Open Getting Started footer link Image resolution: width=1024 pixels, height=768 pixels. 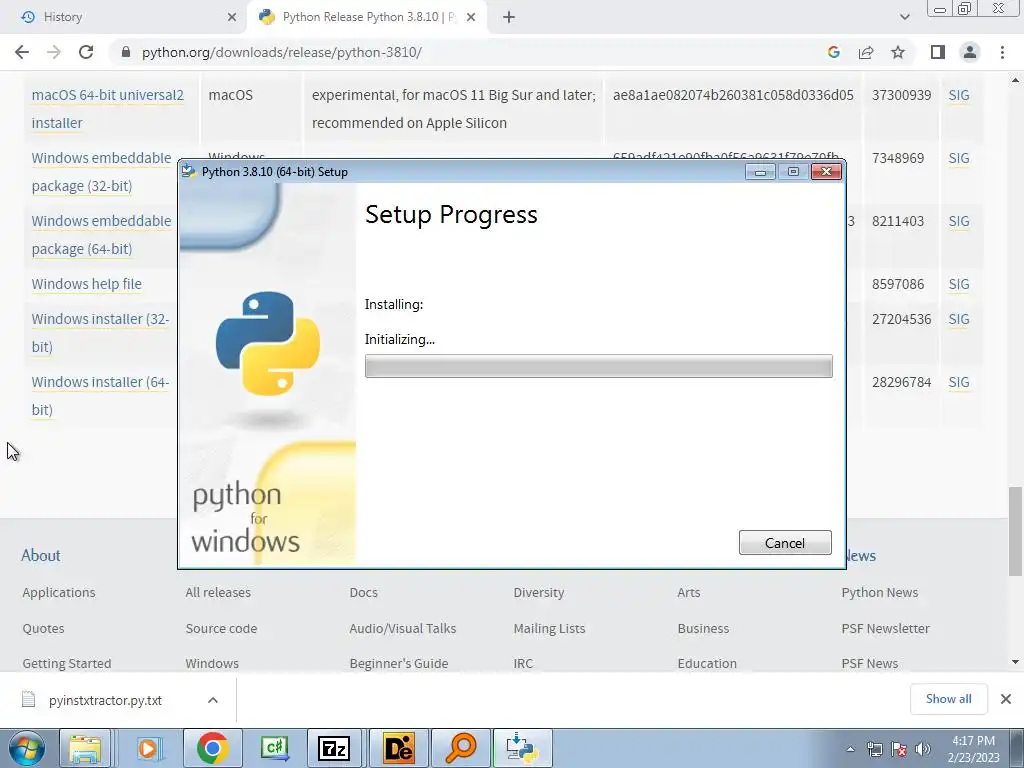point(67,664)
